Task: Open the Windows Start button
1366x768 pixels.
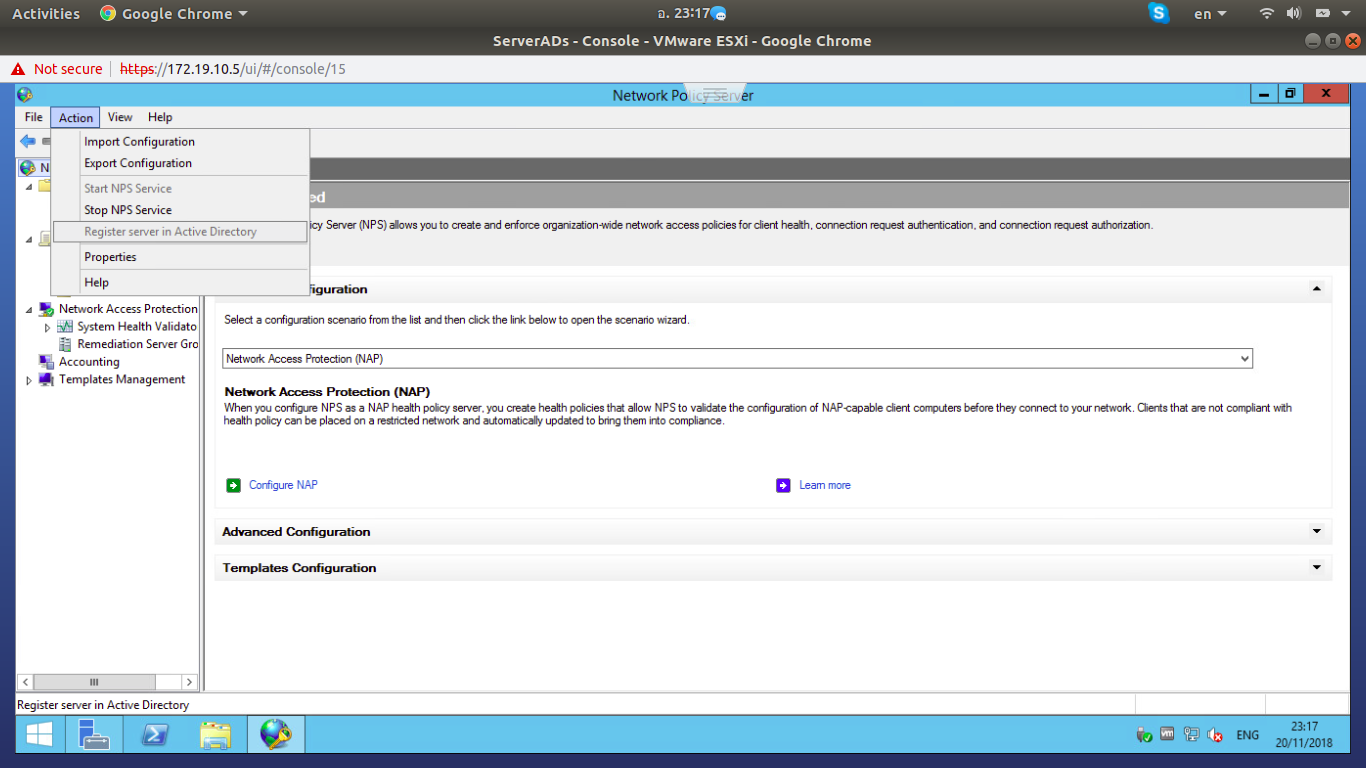Action: 40,735
